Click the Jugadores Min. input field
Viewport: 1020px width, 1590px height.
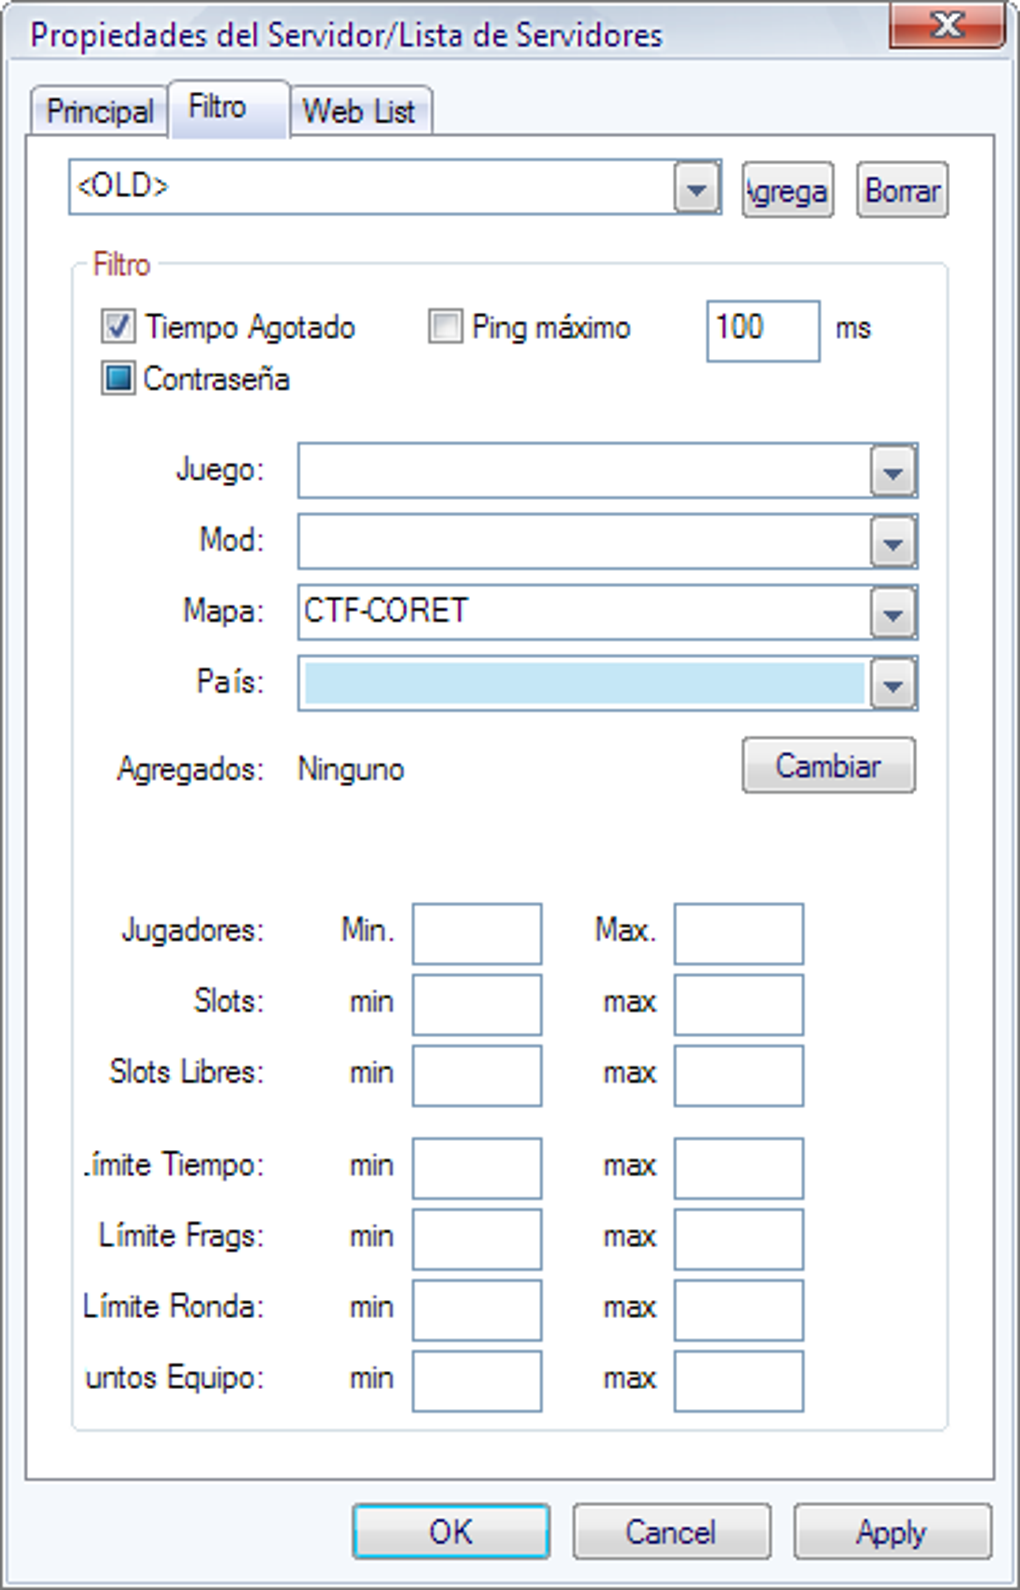[477, 934]
